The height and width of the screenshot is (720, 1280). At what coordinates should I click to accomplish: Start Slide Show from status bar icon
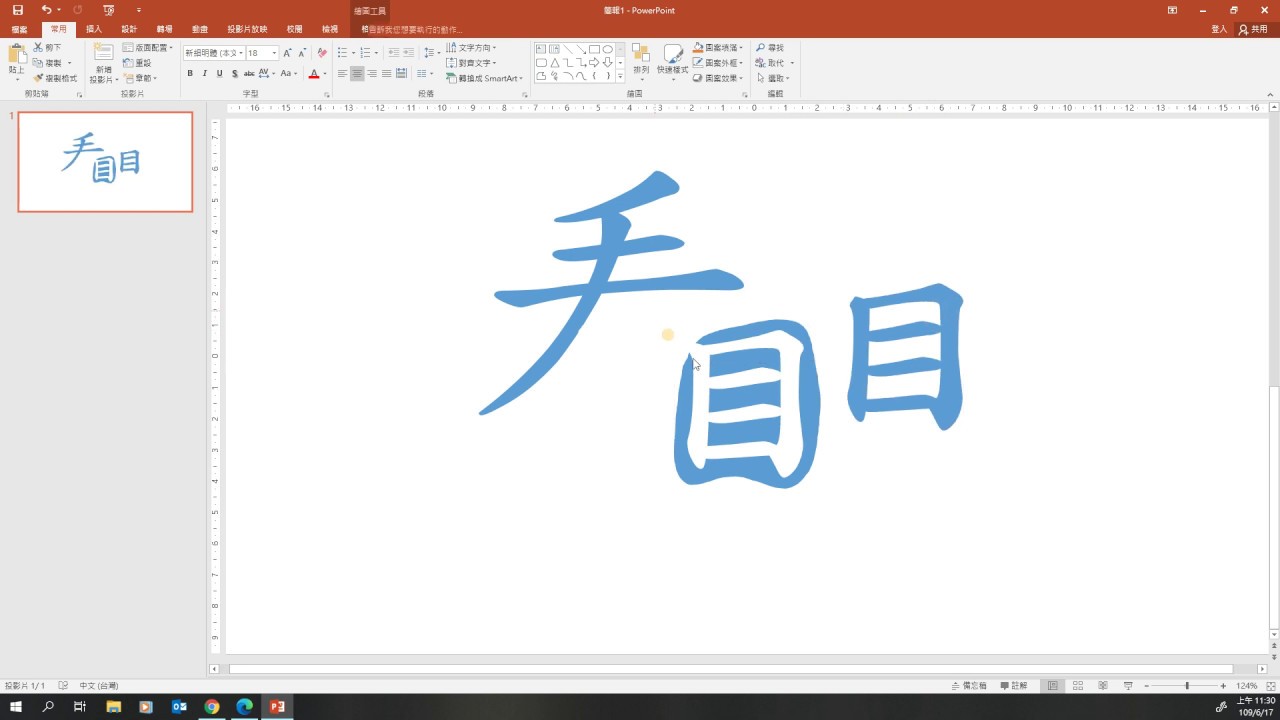1128,686
